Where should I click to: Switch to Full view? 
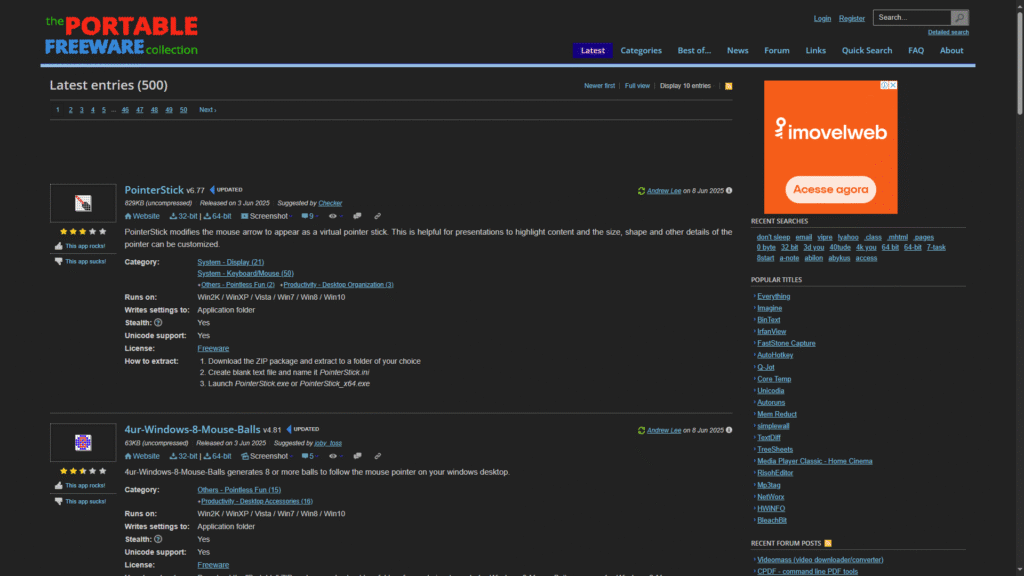(x=637, y=86)
